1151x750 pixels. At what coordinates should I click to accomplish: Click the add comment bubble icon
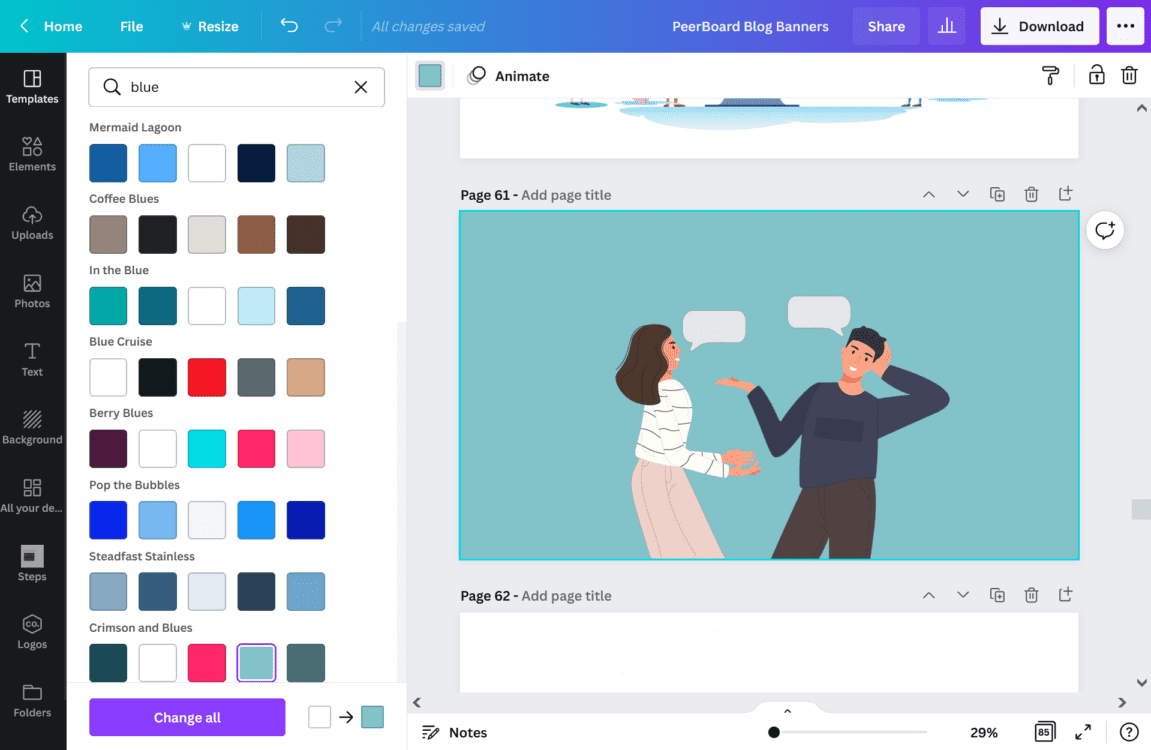click(x=1105, y=230)
